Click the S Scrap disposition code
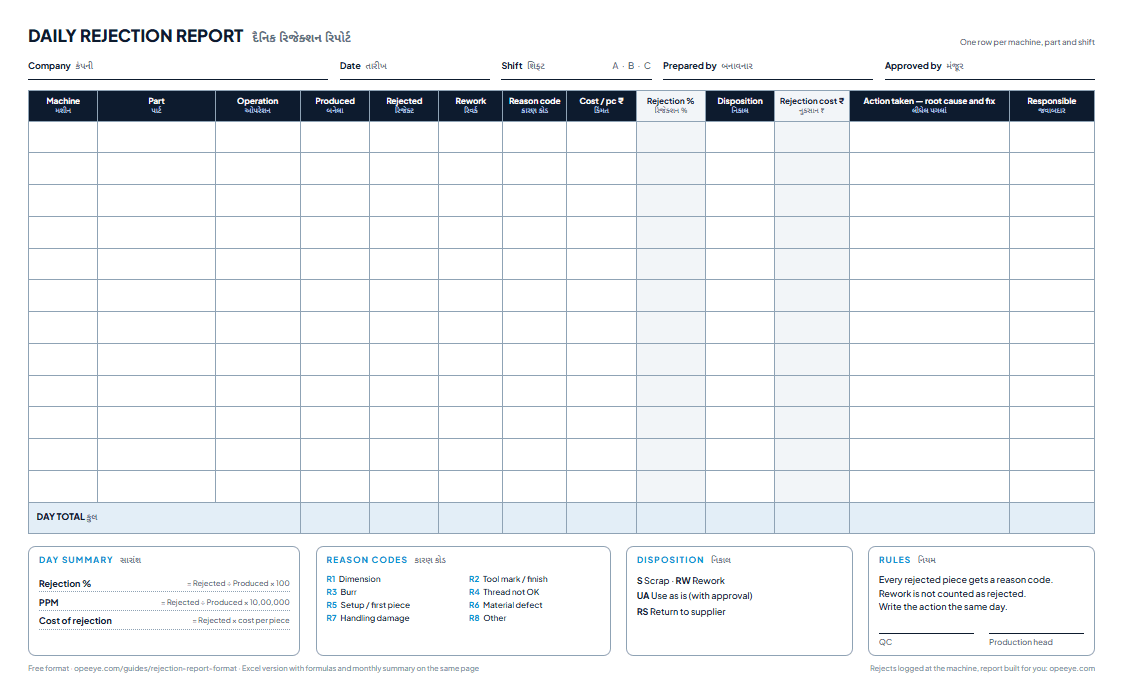1123x698 pixels. 653,581
